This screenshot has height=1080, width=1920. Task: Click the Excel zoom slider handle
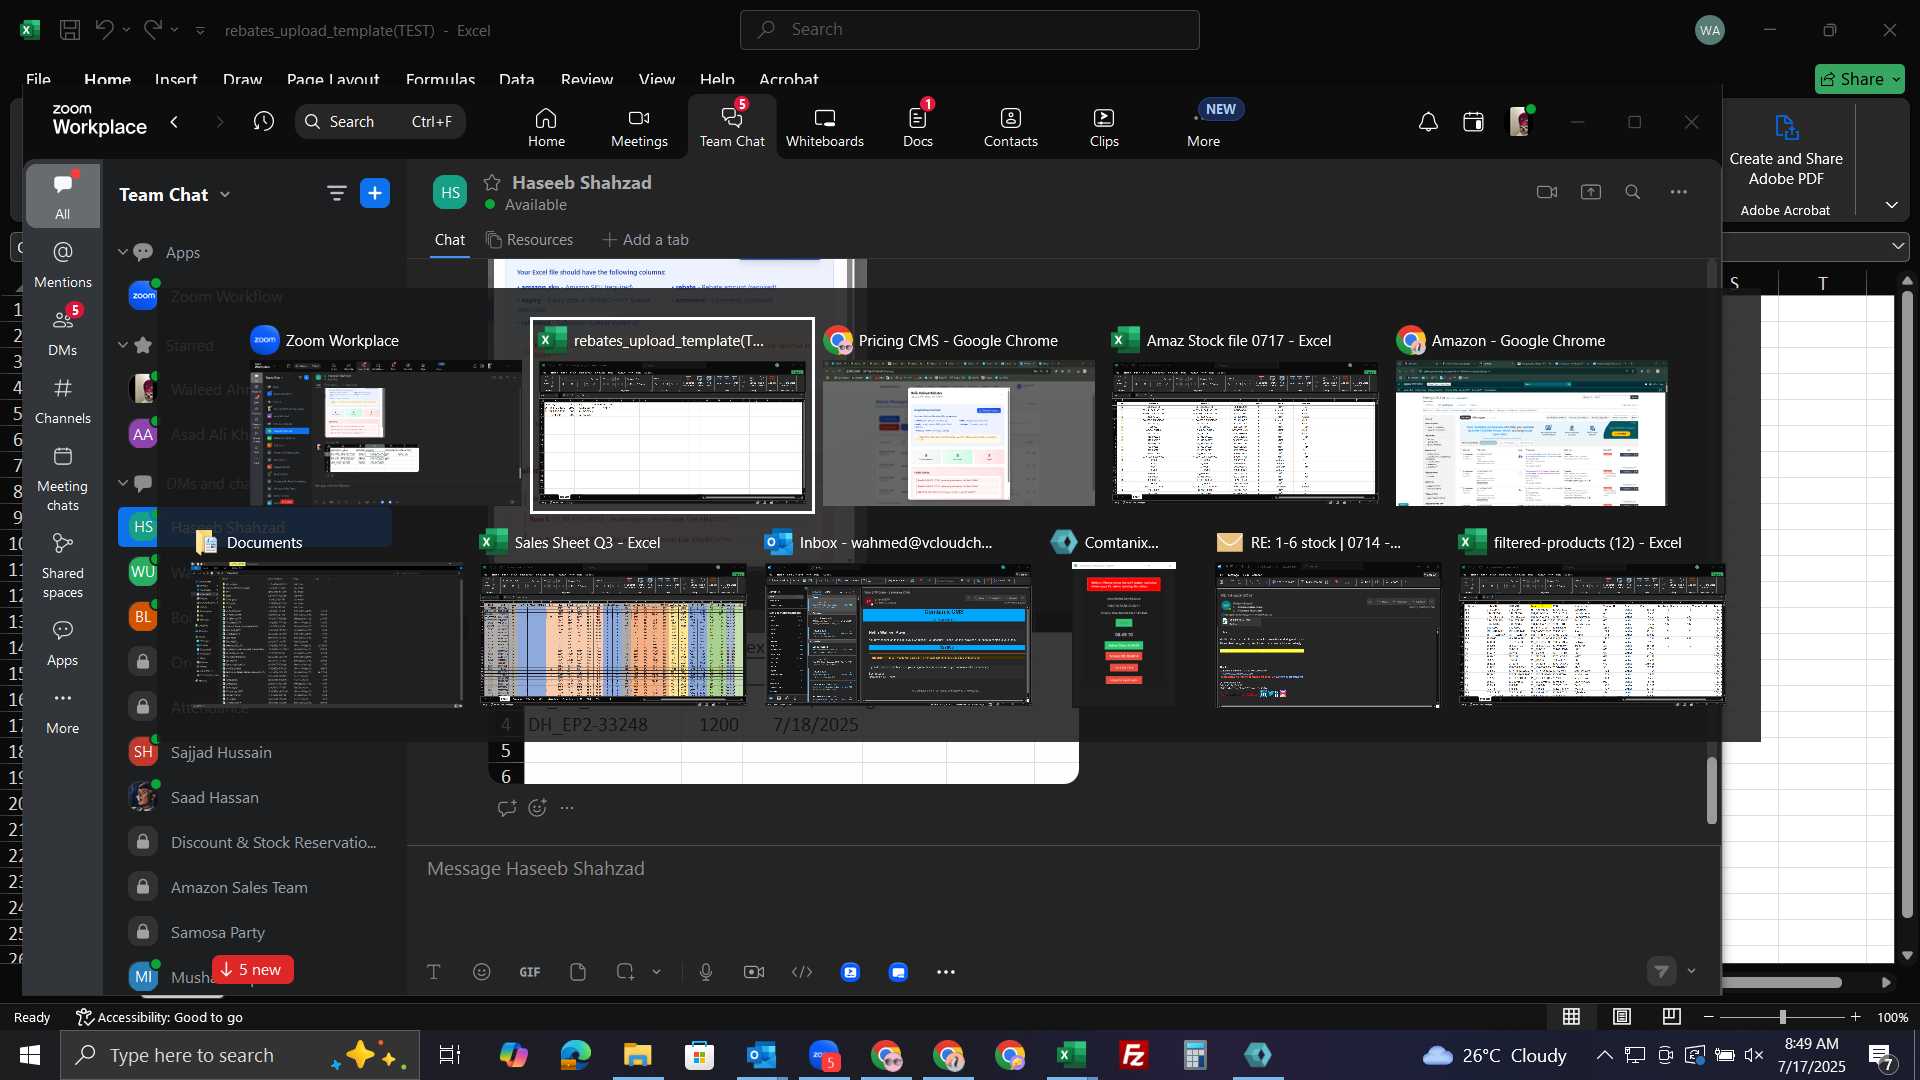[x=1782, y=1017]
